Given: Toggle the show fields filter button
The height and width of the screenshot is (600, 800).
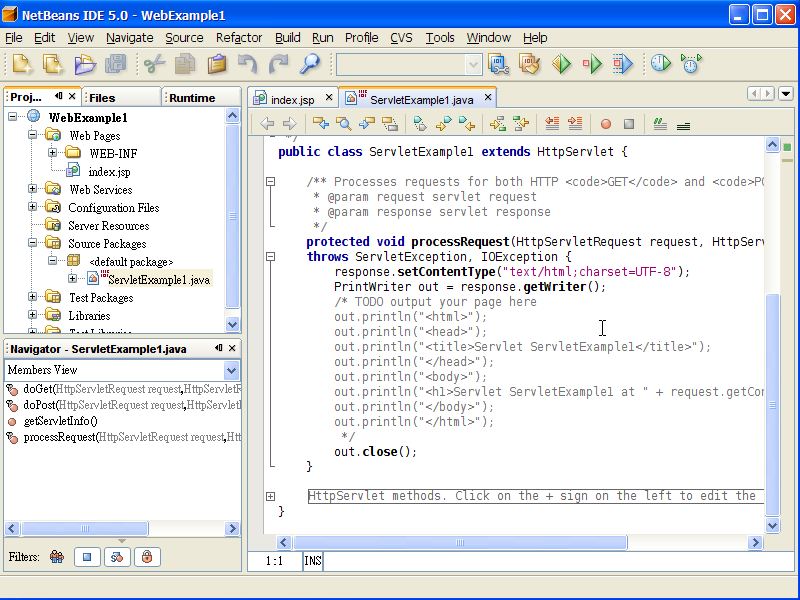Looking at the screenshot, I should [87, 557].
